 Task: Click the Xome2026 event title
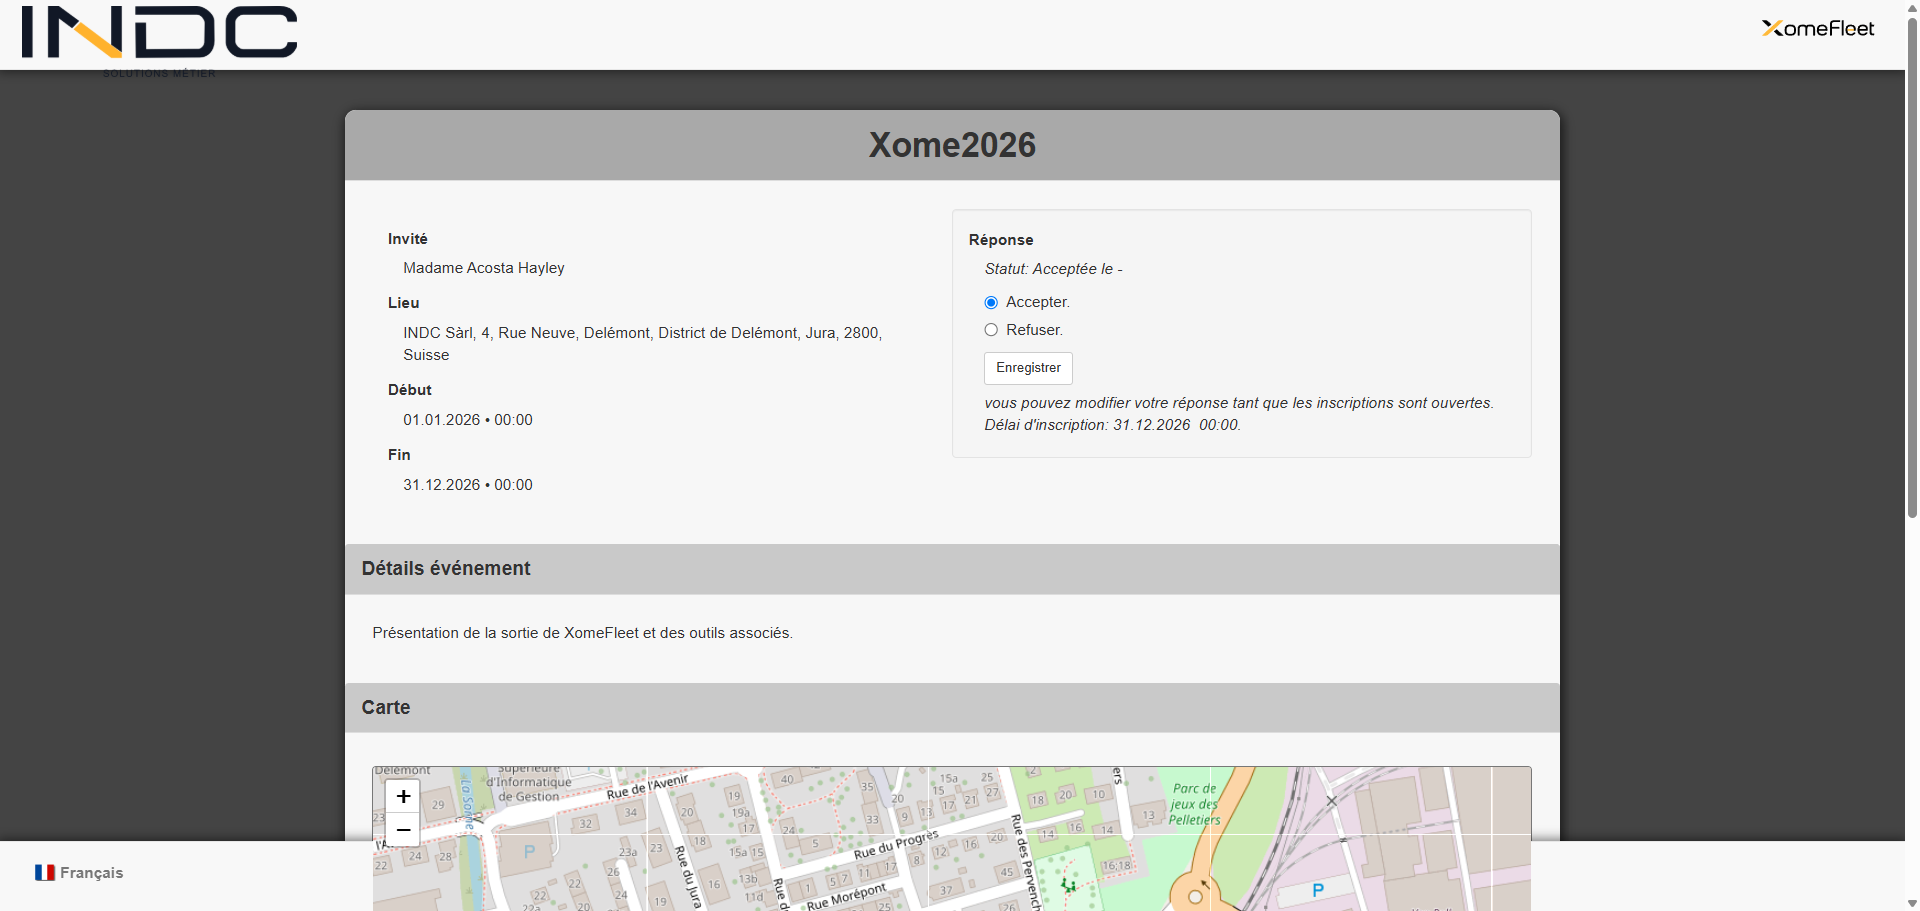point(952,145)
